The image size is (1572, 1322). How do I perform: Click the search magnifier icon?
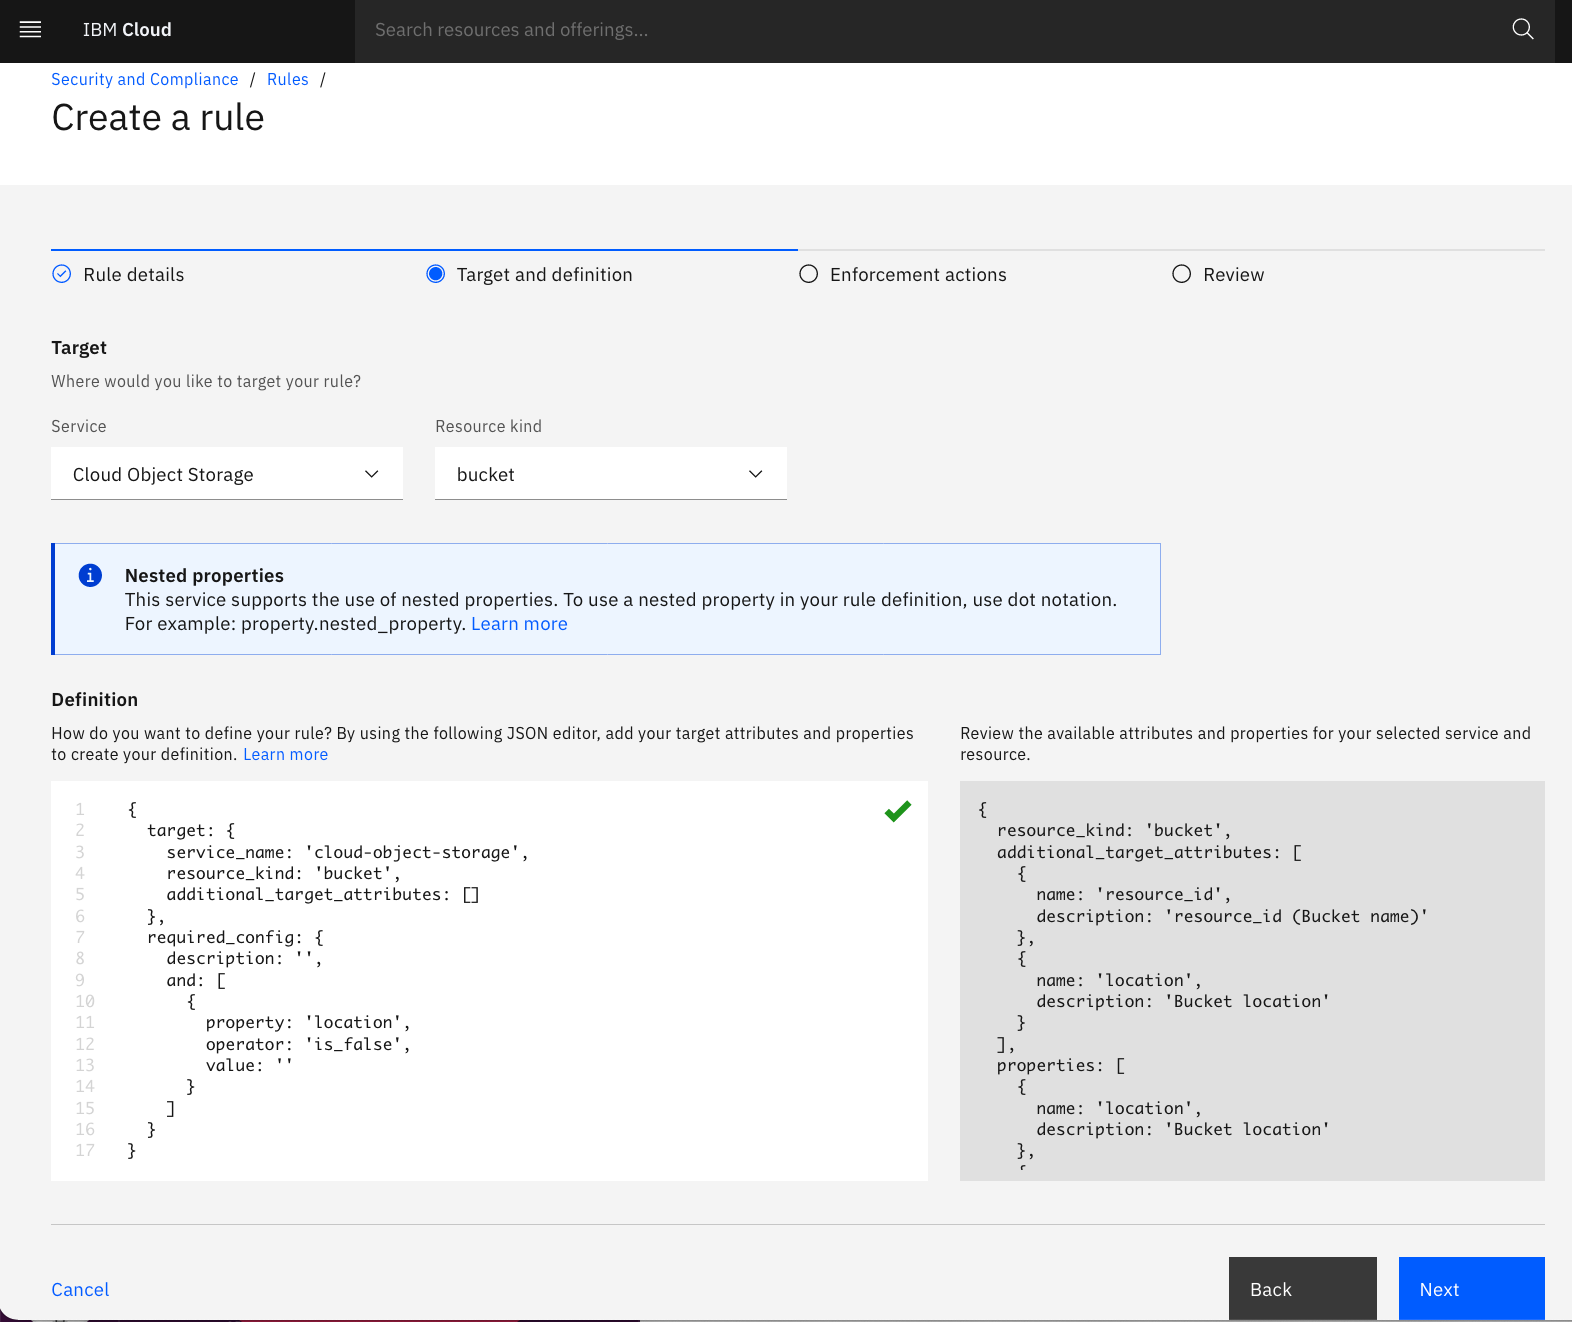click(1523, 30)
